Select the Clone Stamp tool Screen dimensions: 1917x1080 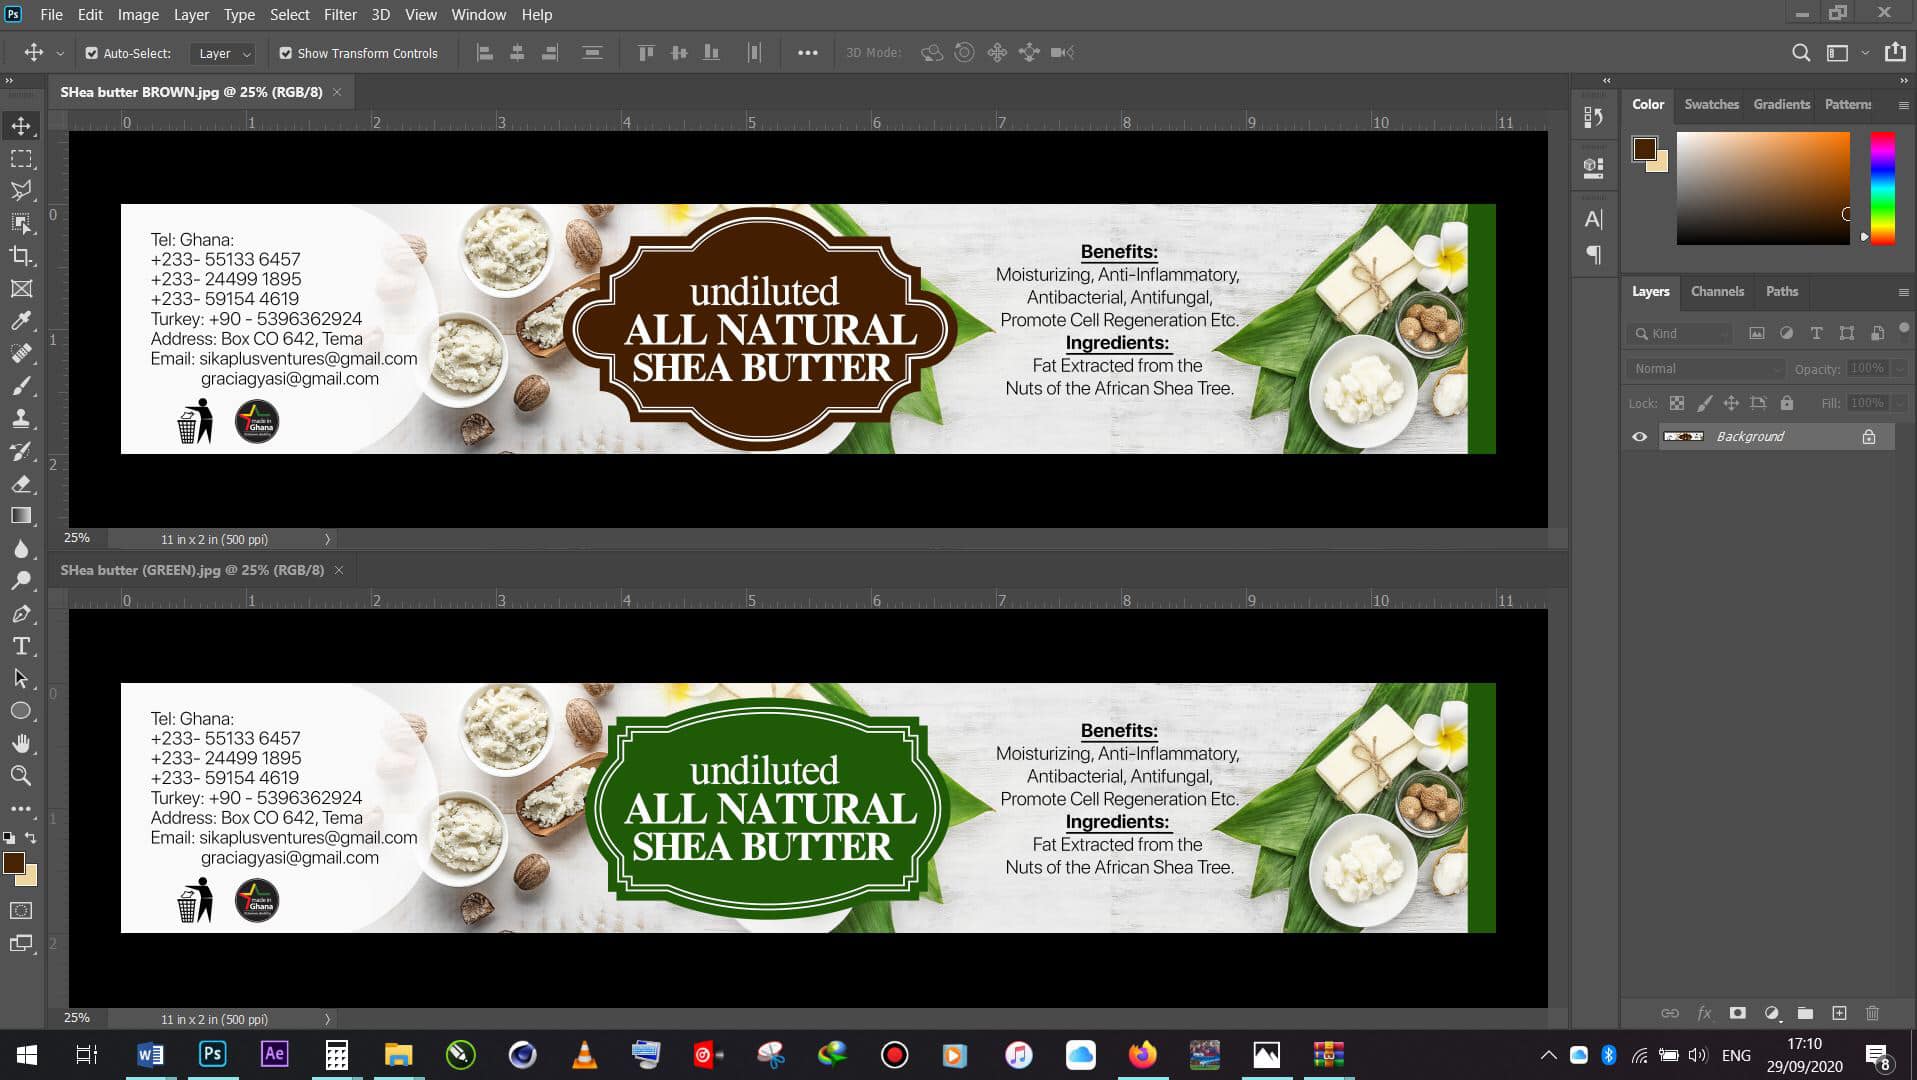coord(21,418)
